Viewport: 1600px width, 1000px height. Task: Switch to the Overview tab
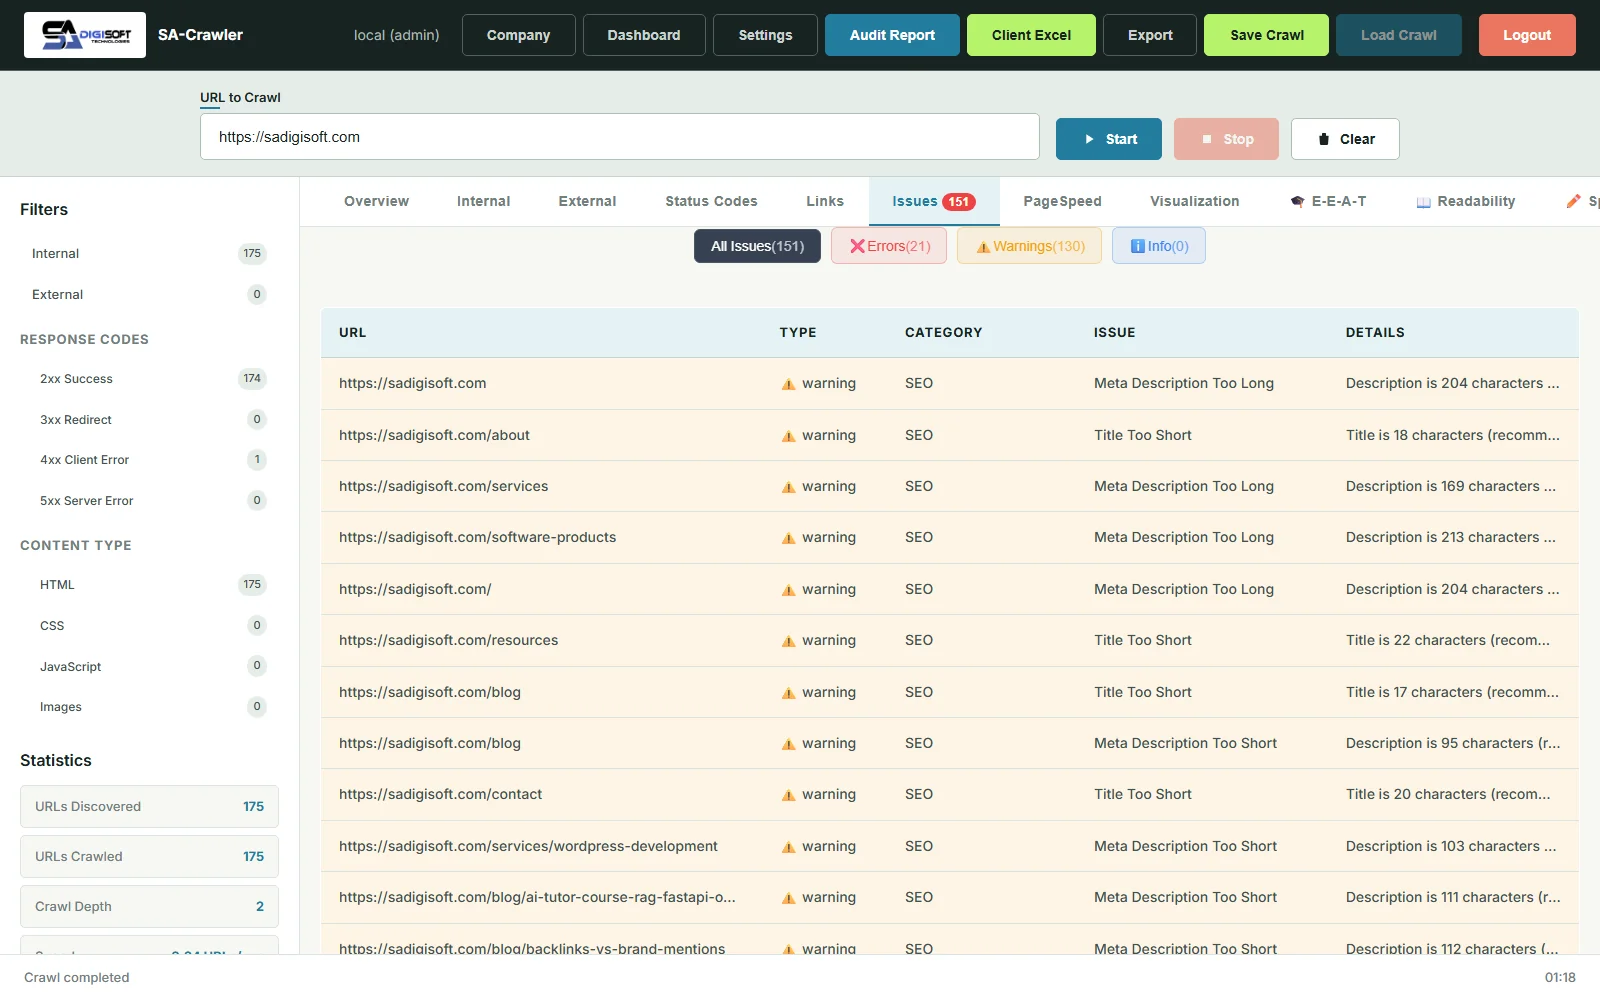click(x=376, y=201)
